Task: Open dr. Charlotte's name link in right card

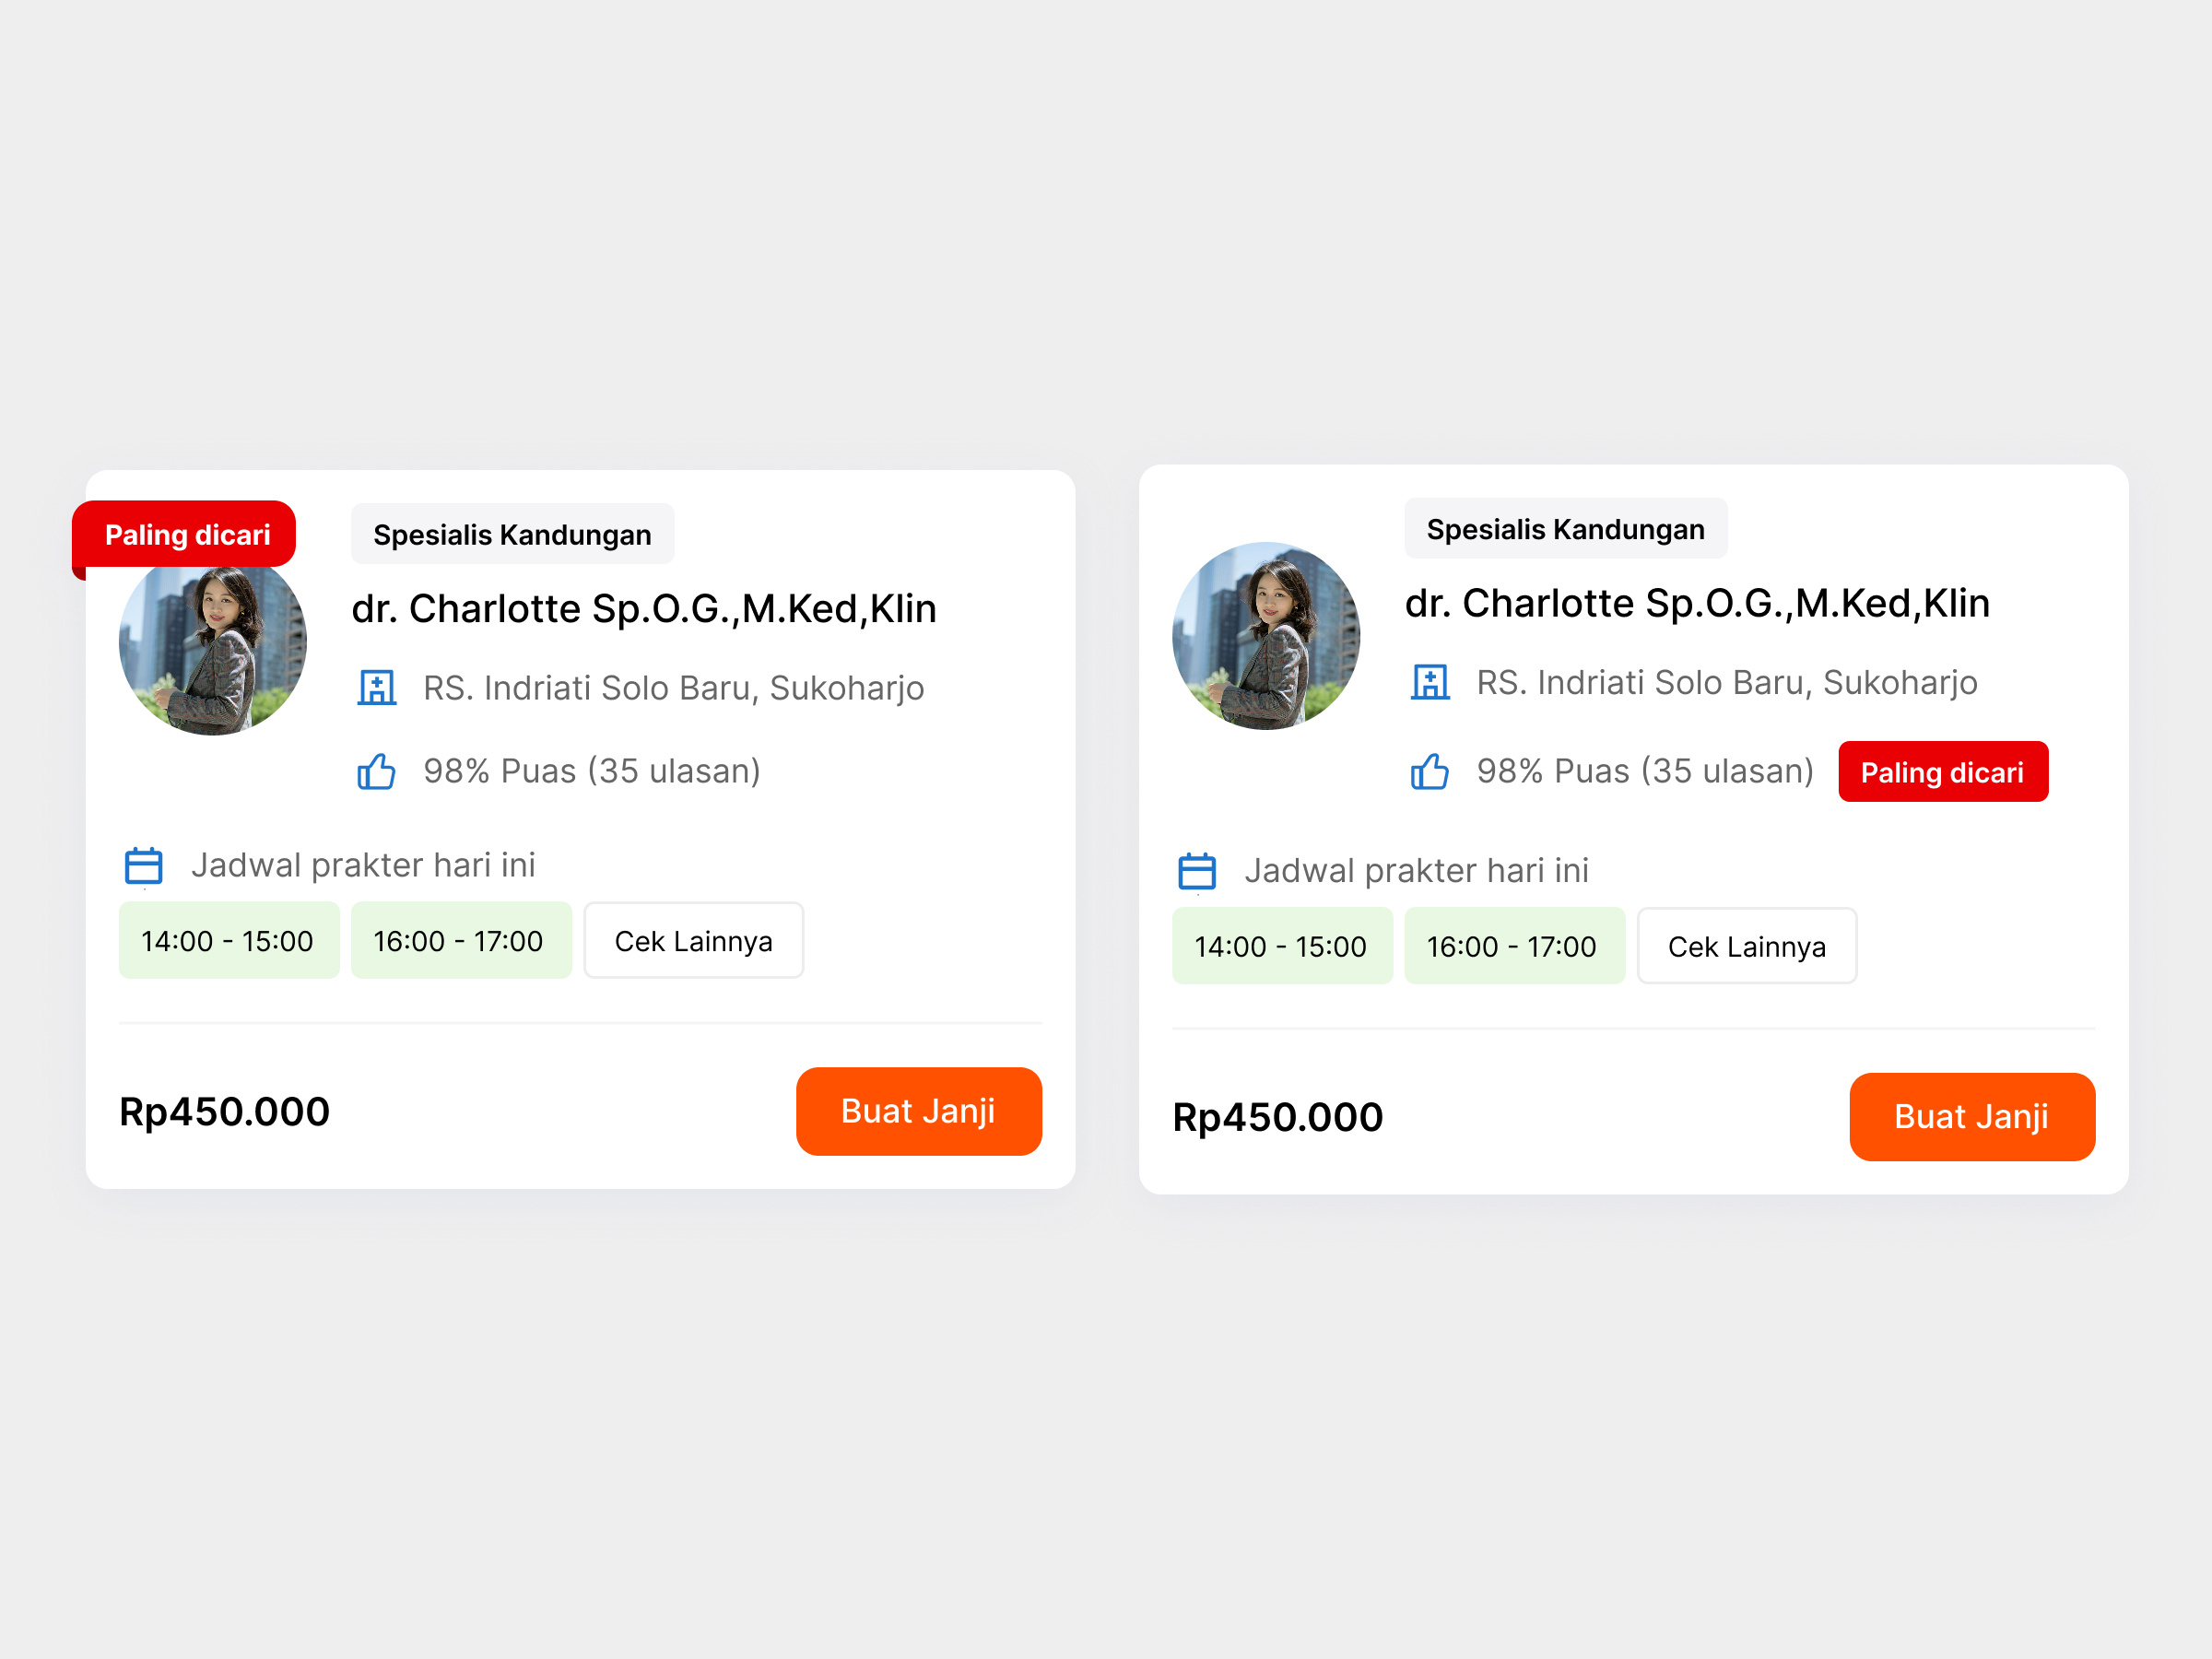Action: click(x=1697, y=603)
